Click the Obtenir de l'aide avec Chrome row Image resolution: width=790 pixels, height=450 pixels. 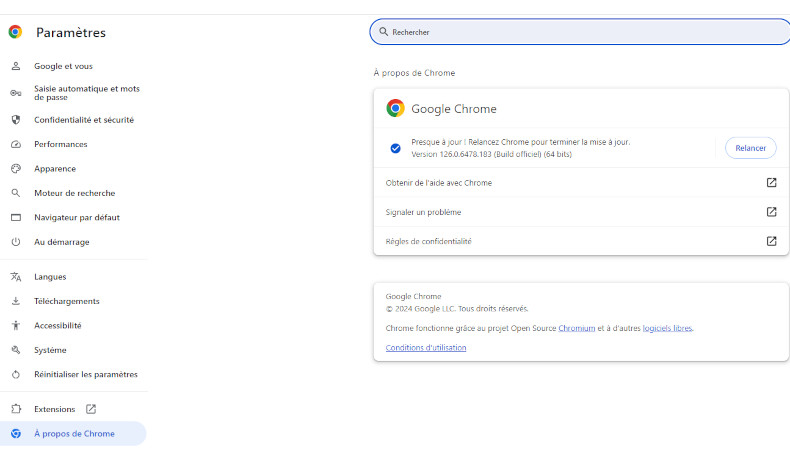[x=581, y=182]
